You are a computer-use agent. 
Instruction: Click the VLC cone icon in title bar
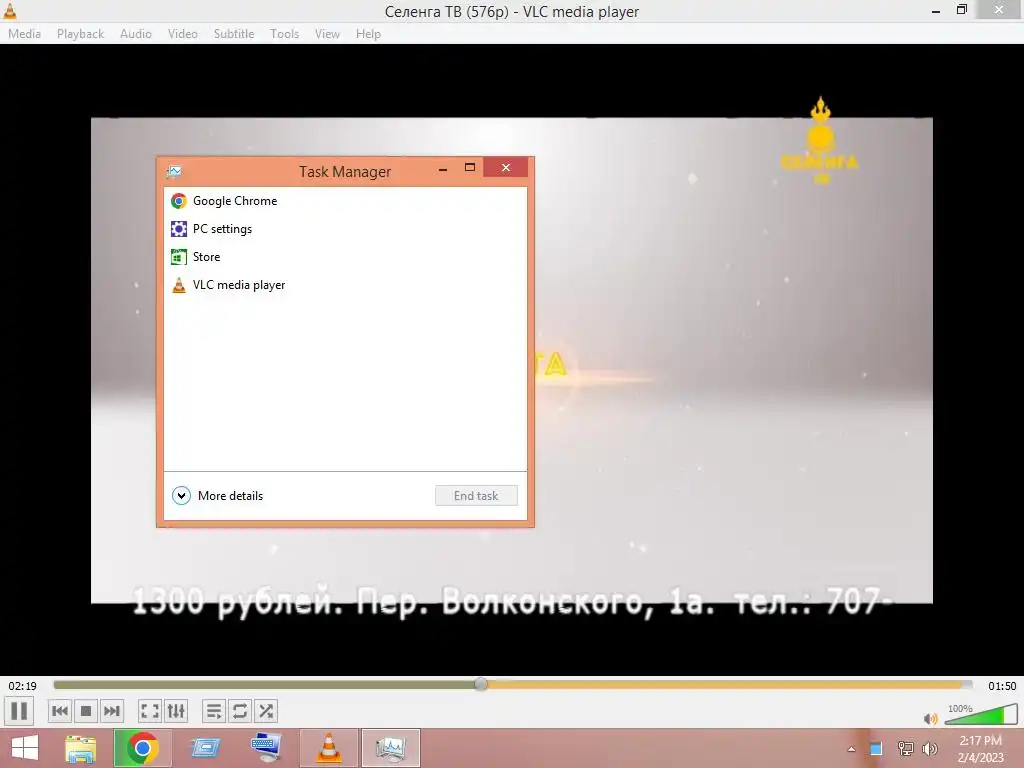10,11
